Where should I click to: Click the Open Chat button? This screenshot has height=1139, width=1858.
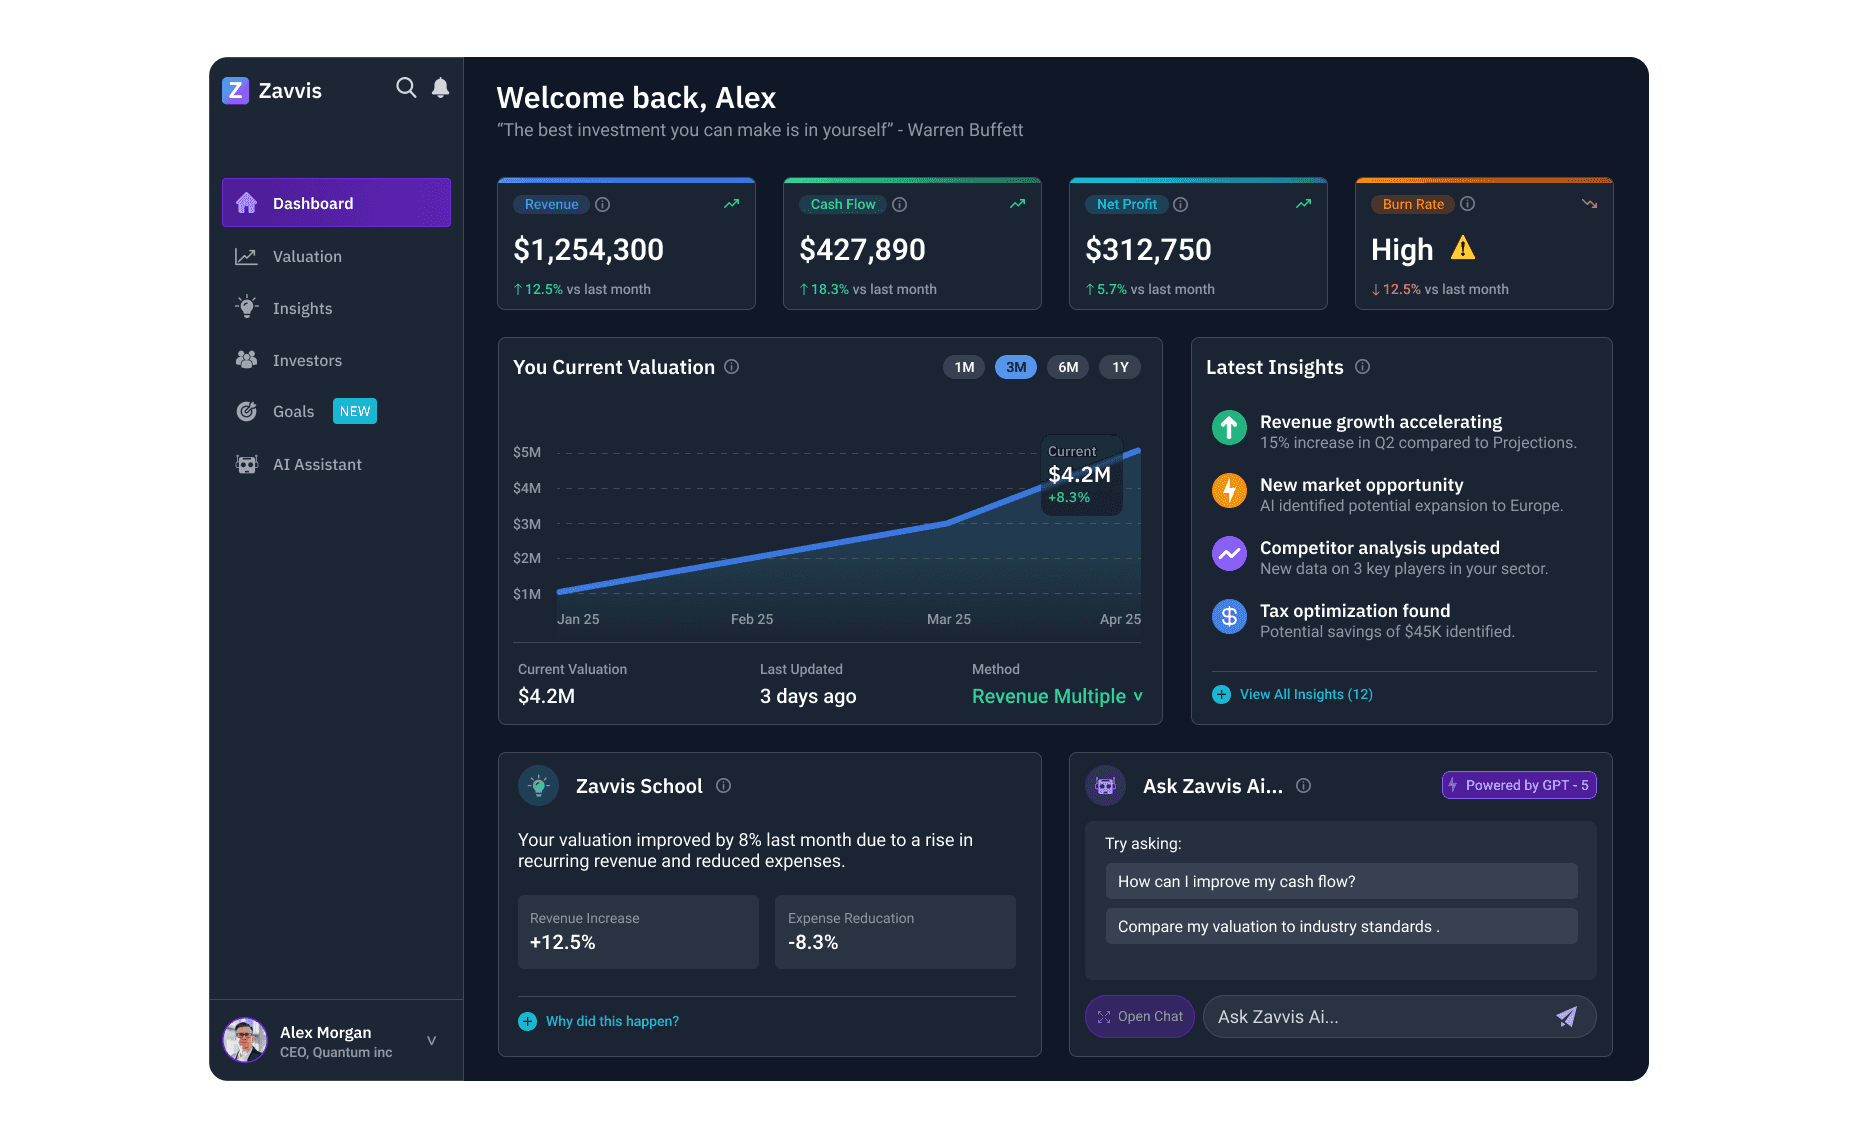[1140, 1016]
